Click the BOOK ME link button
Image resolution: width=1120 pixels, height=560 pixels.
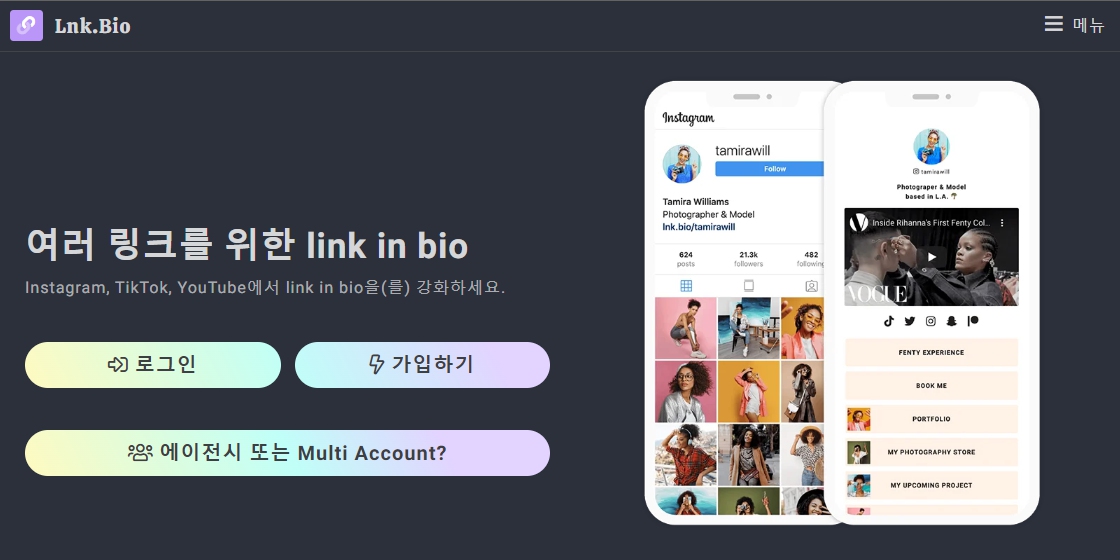[931, 386]
